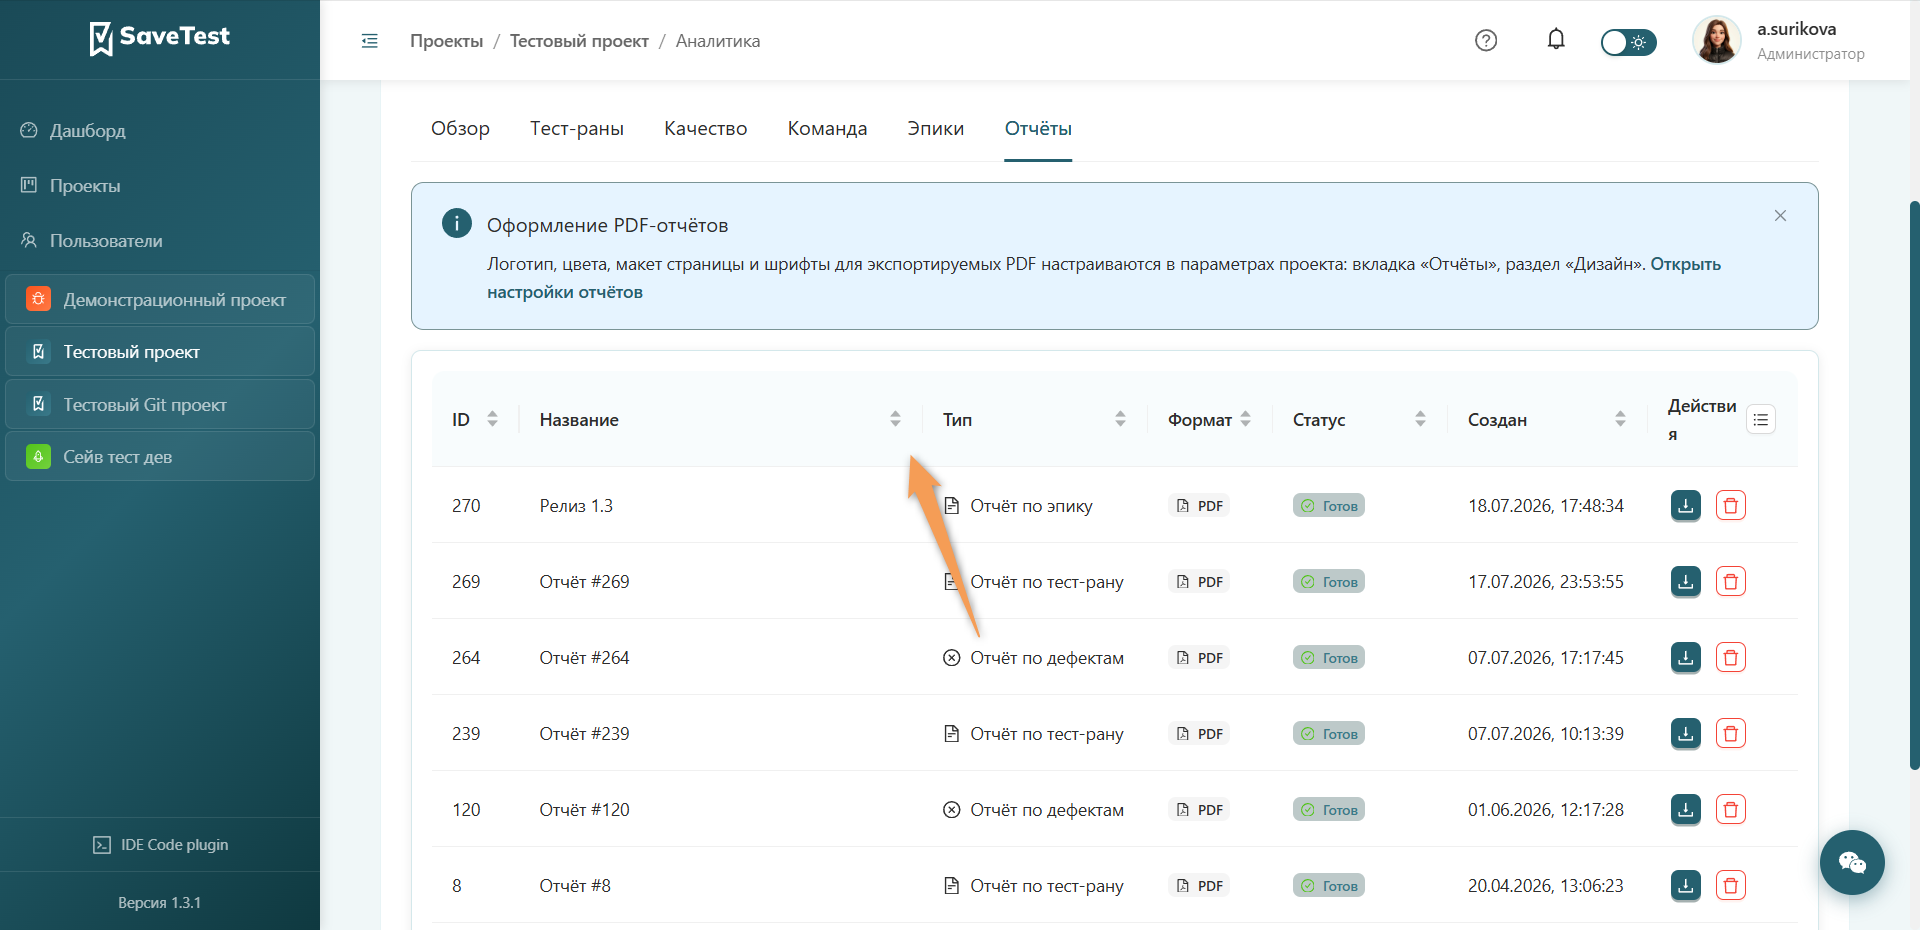The width and height of the screenshot is (1920, 930).
Task: Select Тестовый Git проект in sidebar
Action: [160, 405]
